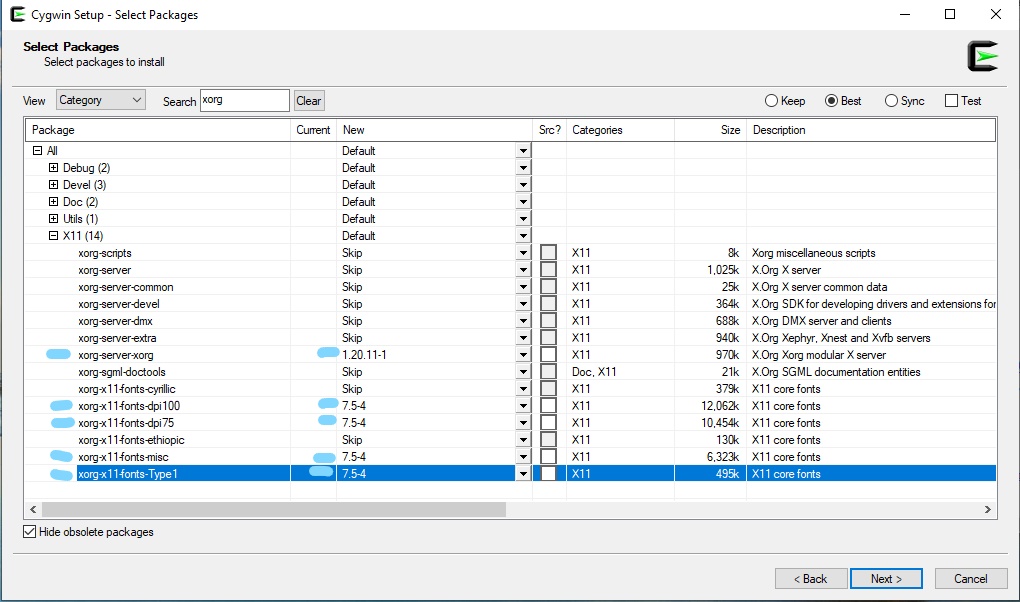Image resolution: width=1020 pixels, height=602 pixels.
Task: Open version dropdown for xorg-x11-fonts-dpi100
Action: [x=523, y=405]
